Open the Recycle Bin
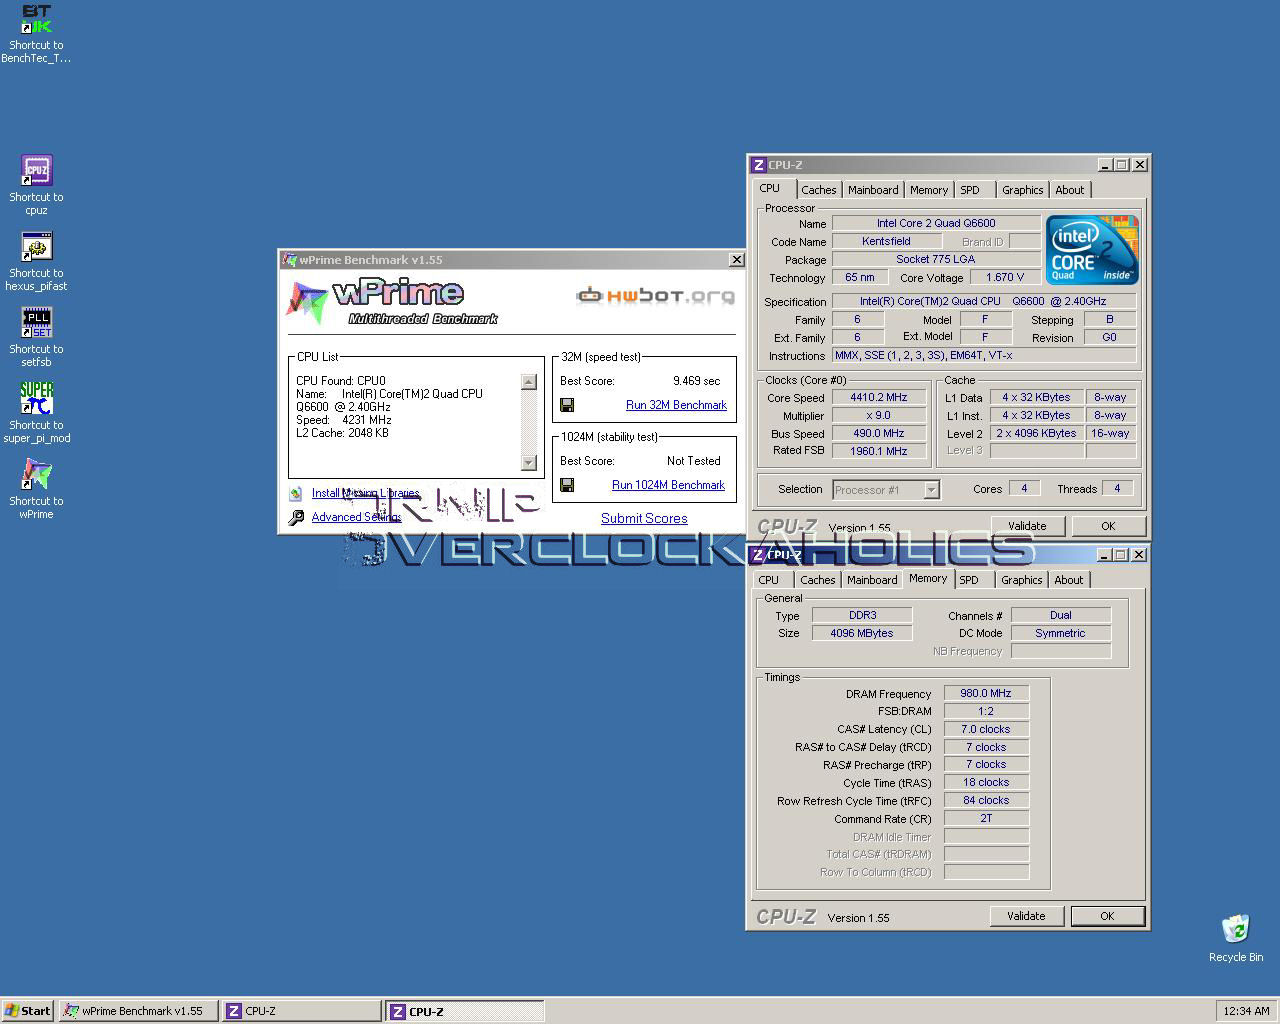Viewport: 1280px width, 1024px height. 1235,929
